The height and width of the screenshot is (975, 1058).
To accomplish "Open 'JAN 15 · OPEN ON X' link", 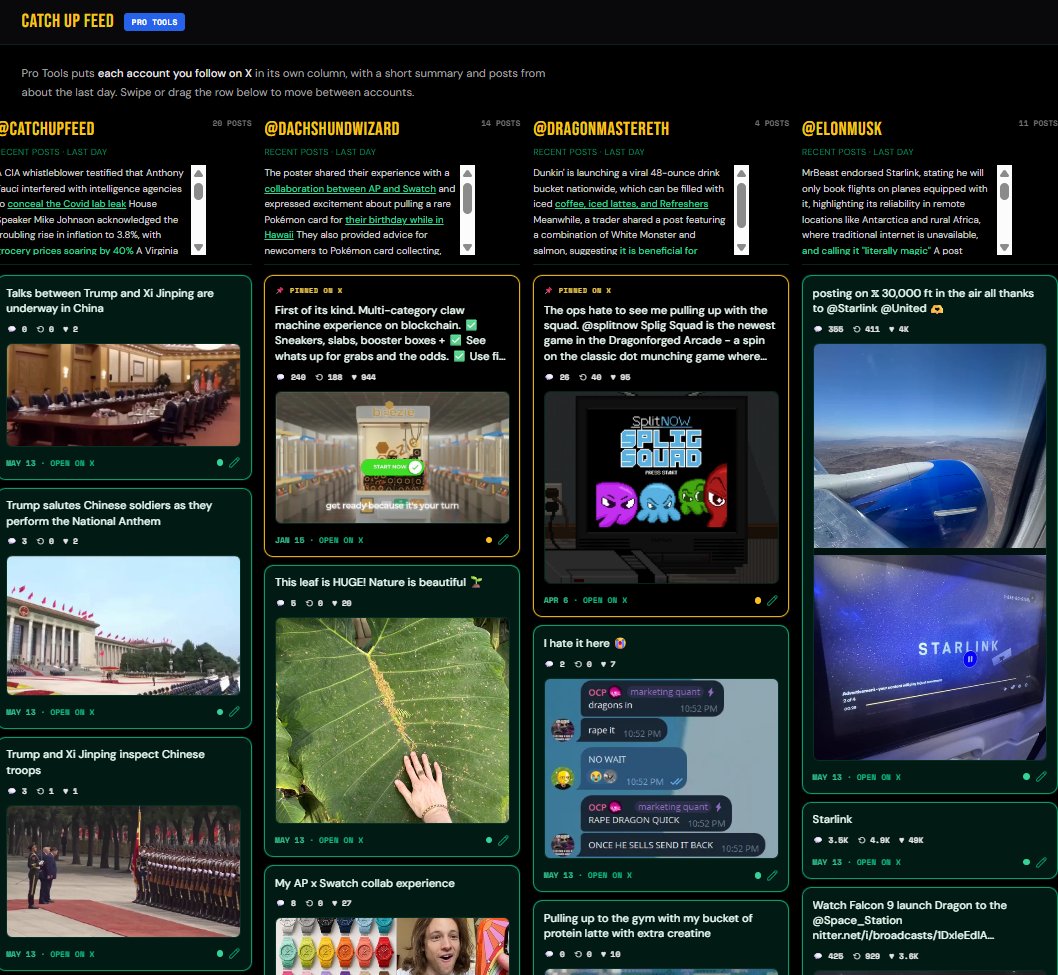I will [x=319, y=540].
